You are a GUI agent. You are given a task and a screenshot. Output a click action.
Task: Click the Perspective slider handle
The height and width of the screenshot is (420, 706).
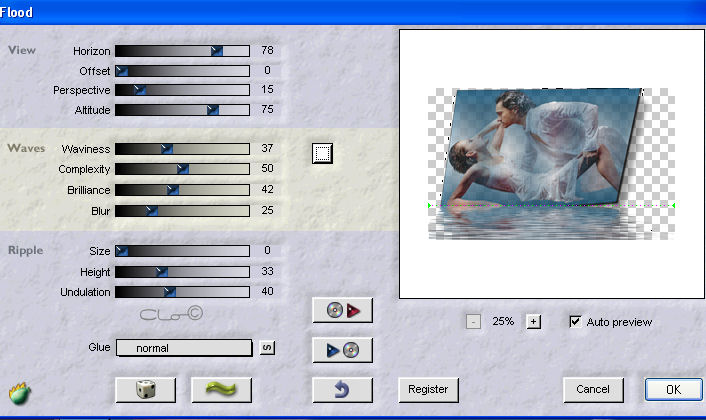pyautogui.click(x=140, y=90)
